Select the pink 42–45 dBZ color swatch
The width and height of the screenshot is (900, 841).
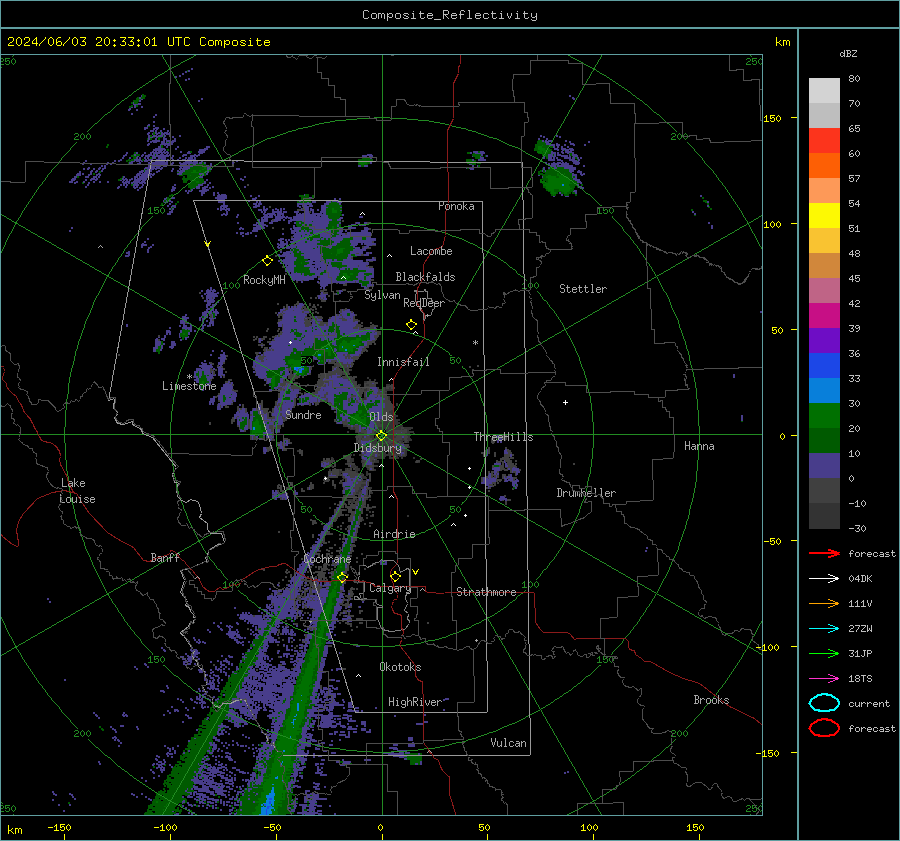click(x=824, y=291)
